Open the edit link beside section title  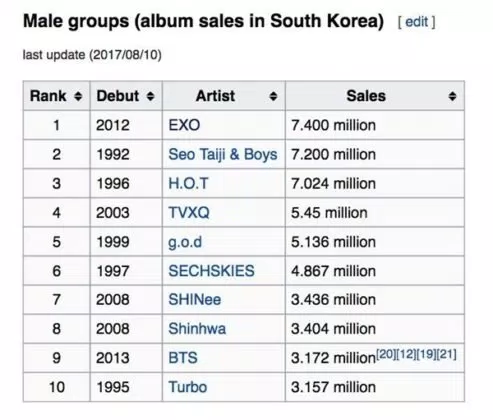point(416,22)
